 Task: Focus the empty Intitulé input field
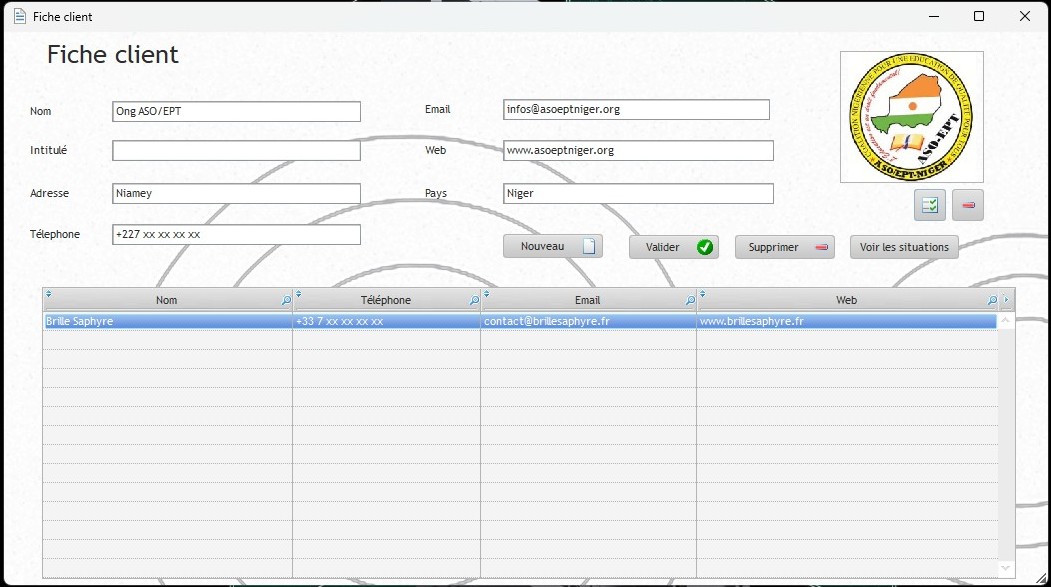236,151
